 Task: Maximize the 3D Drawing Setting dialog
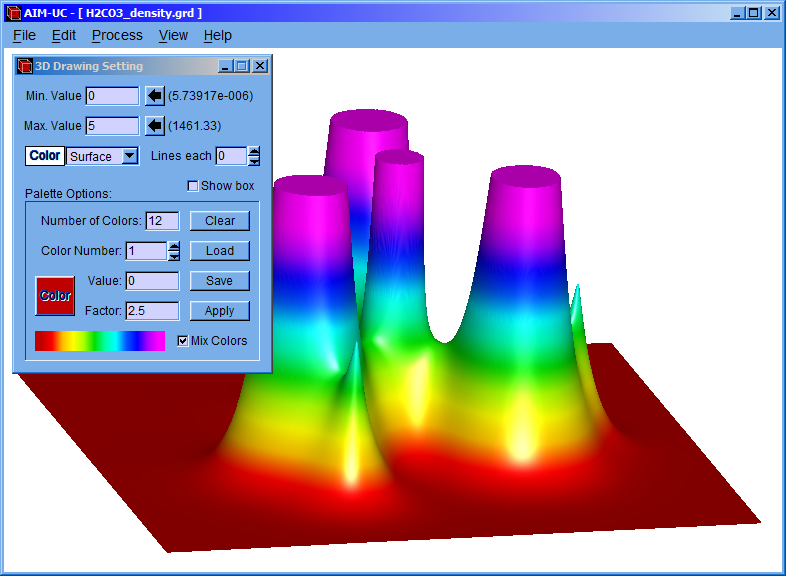(242, 66)
